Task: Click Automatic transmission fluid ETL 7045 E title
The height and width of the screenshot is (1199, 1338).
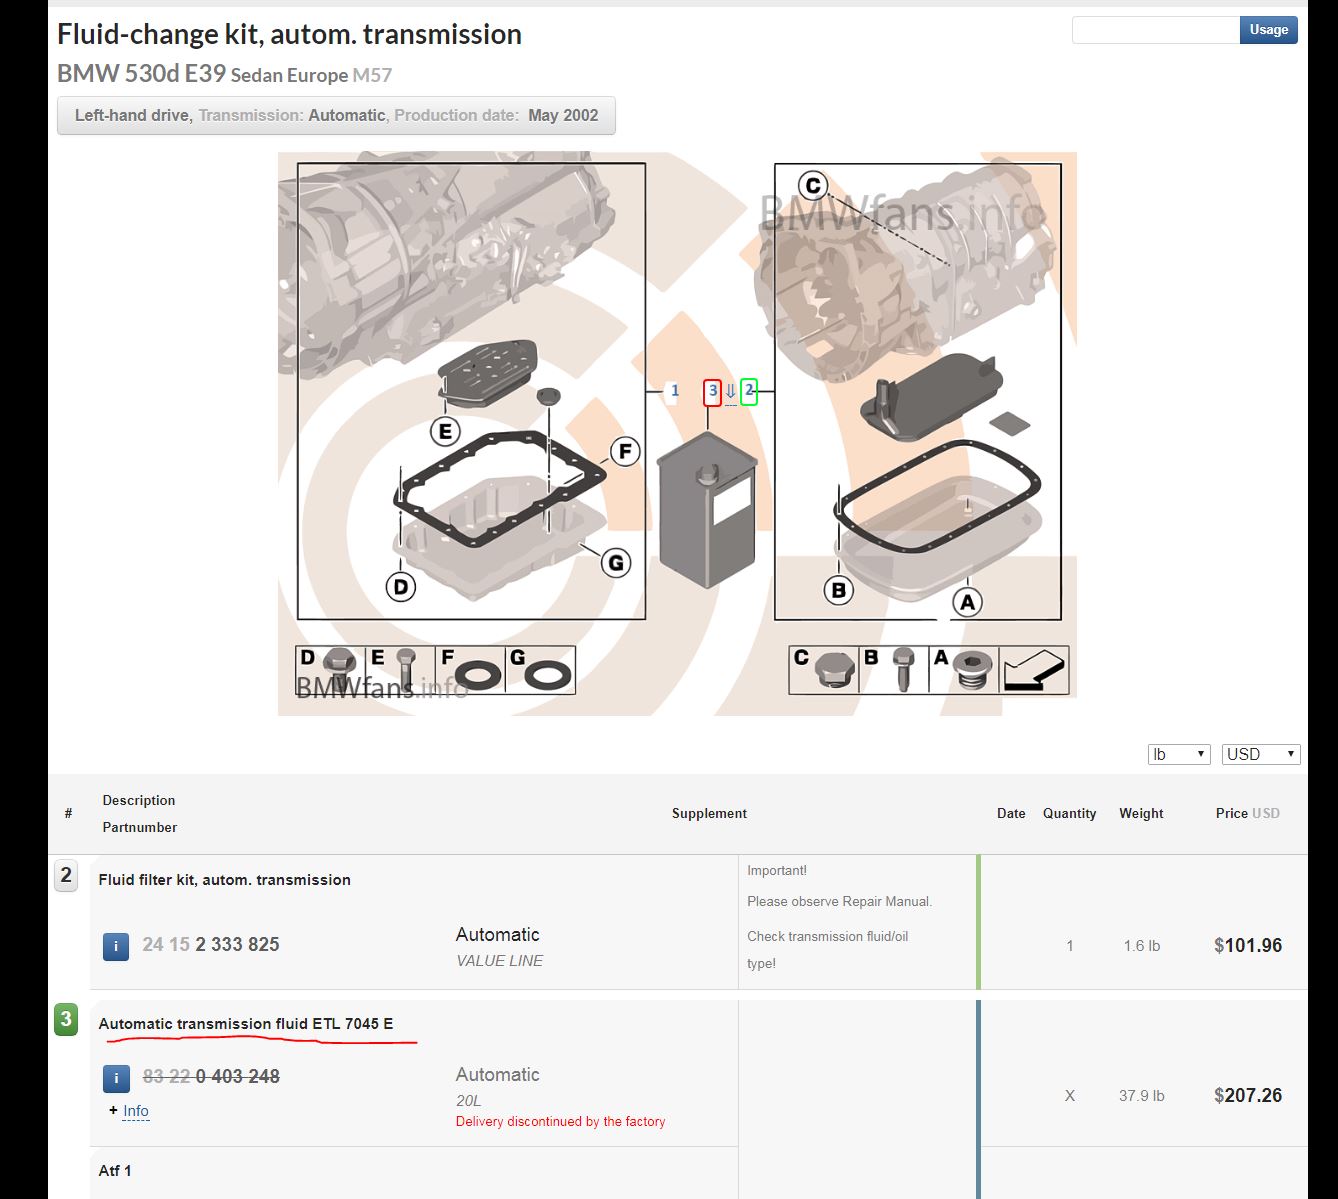Action: pos(246,1024)
